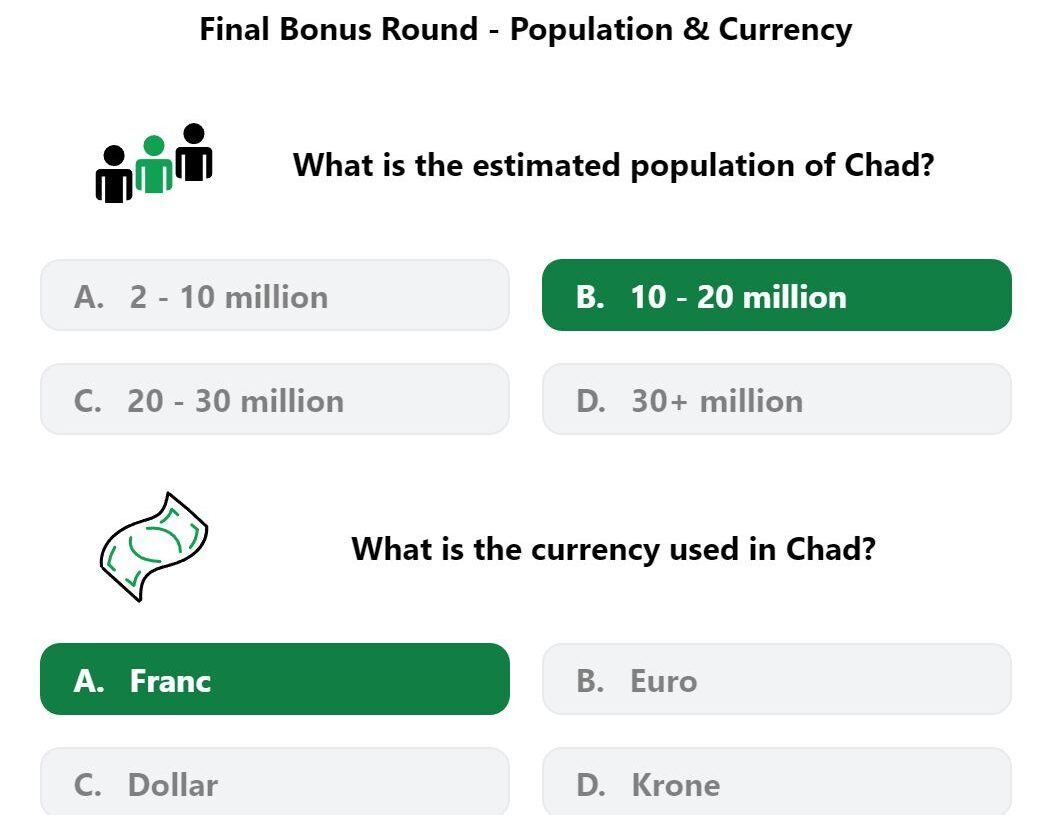Click letter A on the green Franc answer
The image size is (1060, 815).
[89, 681]
